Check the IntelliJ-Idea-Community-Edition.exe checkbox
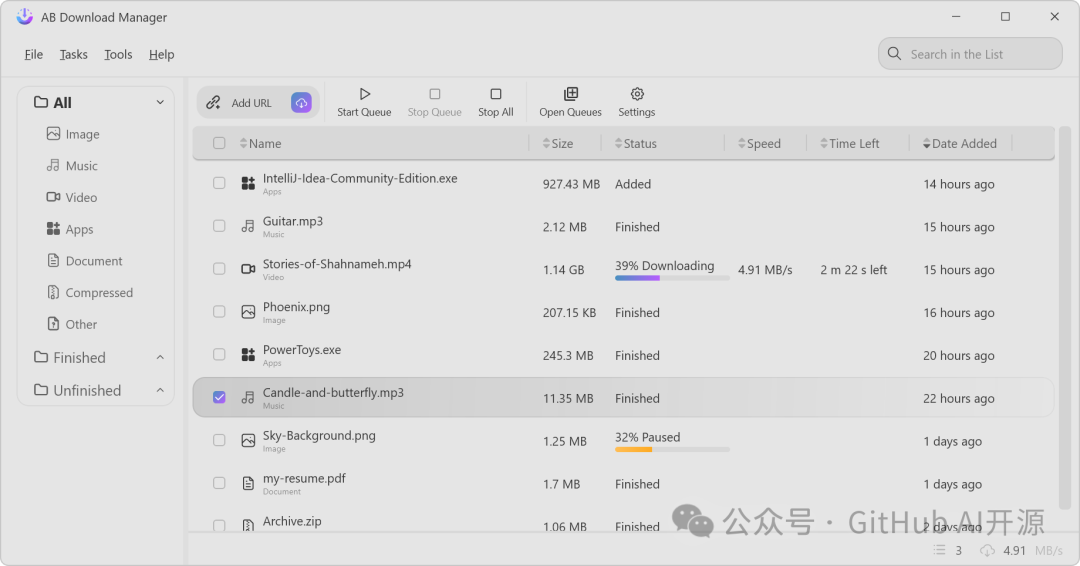This screenshot has width=1080, height=566. [x=219, y=183]
